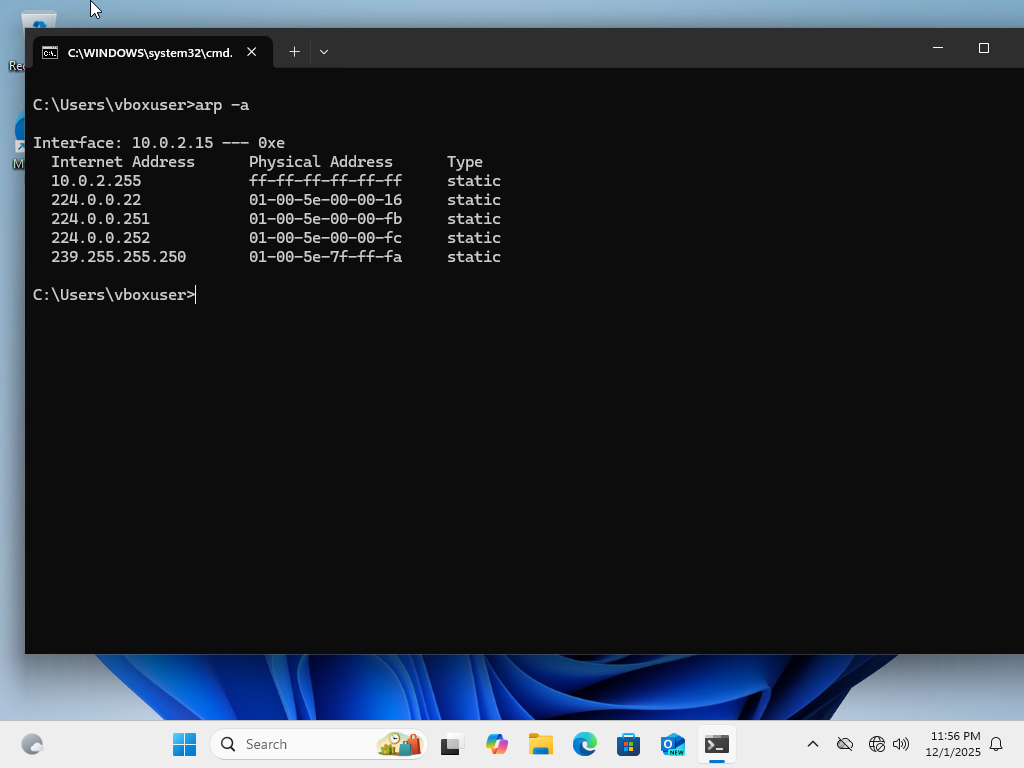Click the Start menu button
Viewport: 1024px width, 768px height.
184,744
